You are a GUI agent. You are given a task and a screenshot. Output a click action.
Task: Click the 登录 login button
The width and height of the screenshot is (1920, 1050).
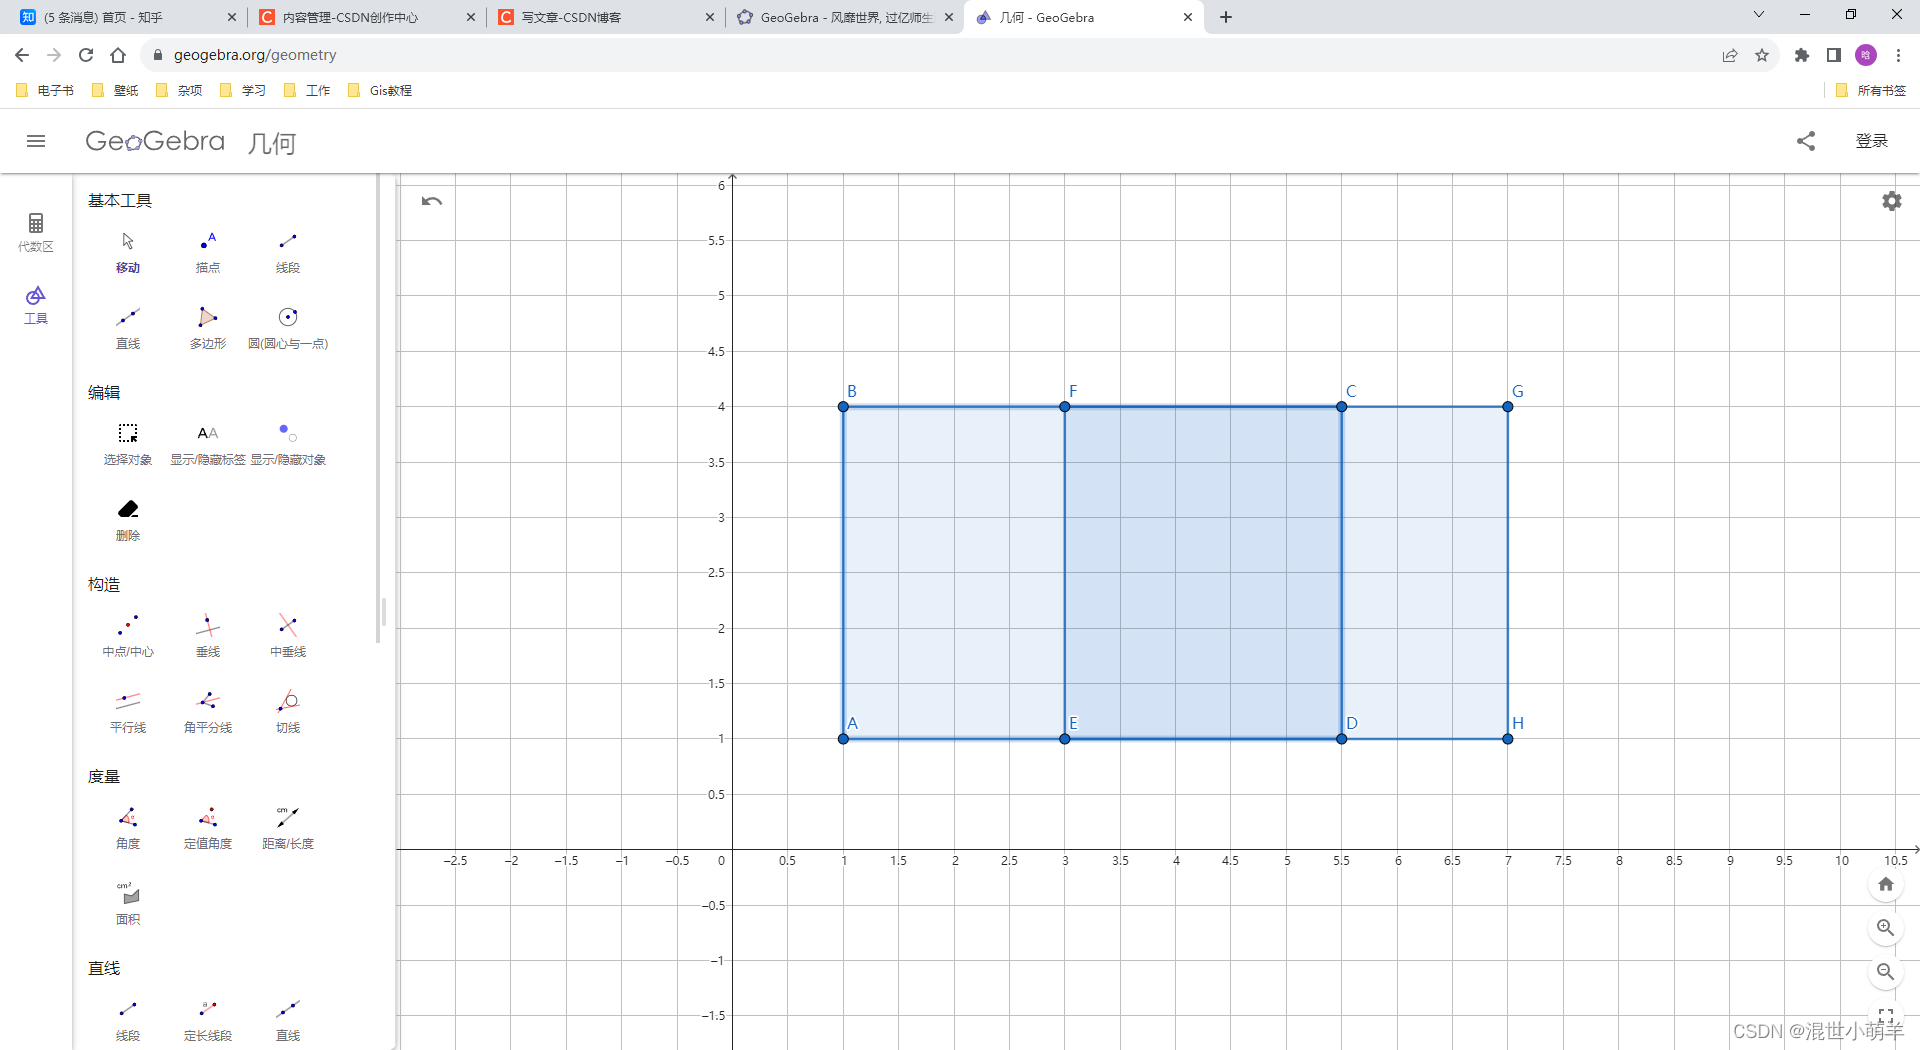click(x=1872, y=141)
